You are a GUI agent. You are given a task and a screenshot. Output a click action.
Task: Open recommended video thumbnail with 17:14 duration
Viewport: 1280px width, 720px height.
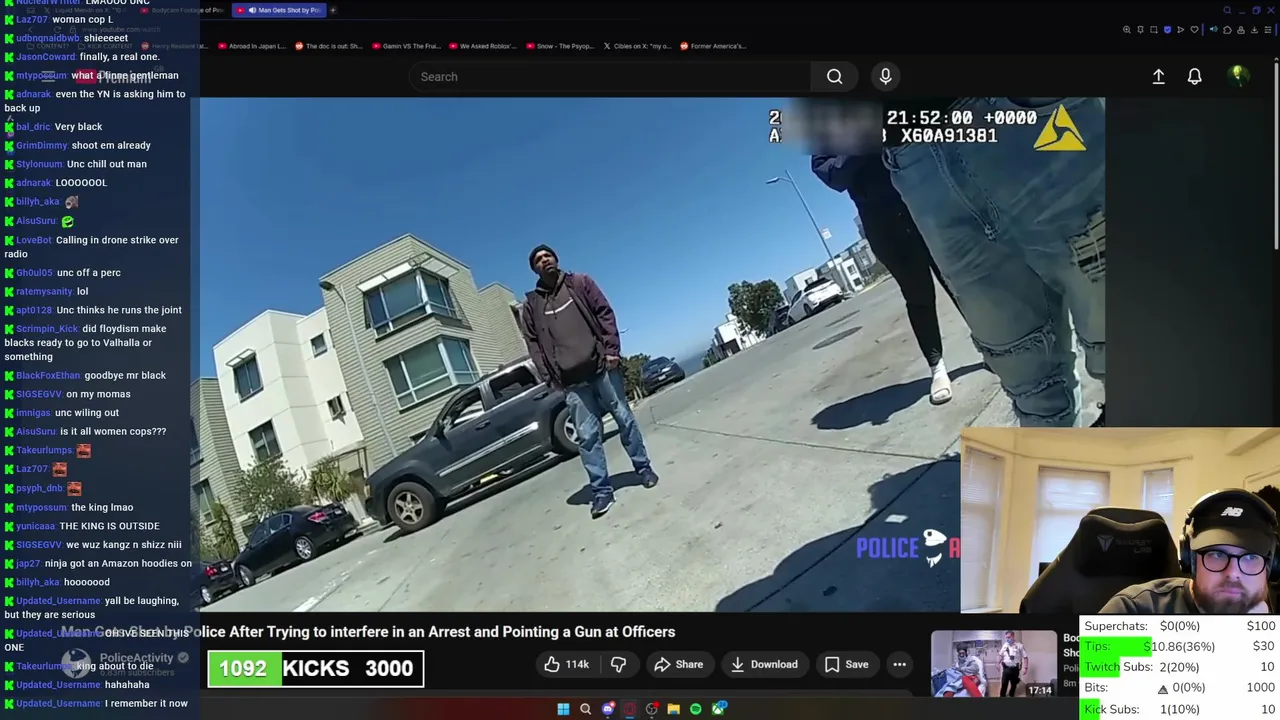pyautogui.click(x=994, y=664)
